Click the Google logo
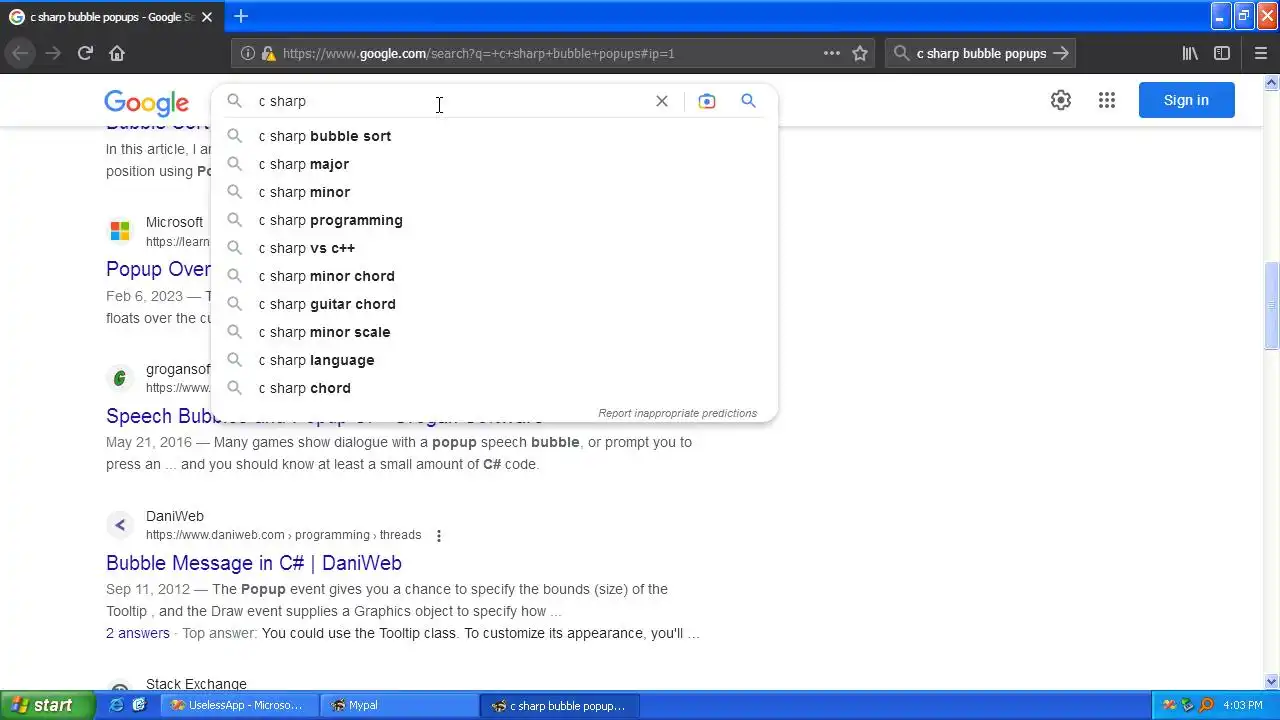Screen dimensions: 1280x720 pyautogui.click(x=146, y=102)
